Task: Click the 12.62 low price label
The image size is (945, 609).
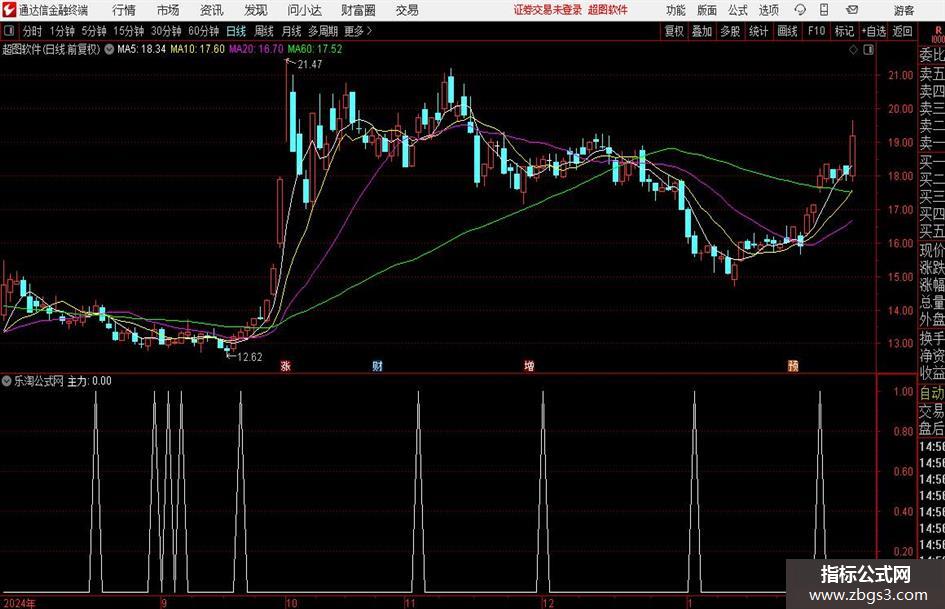Action: 250,357
